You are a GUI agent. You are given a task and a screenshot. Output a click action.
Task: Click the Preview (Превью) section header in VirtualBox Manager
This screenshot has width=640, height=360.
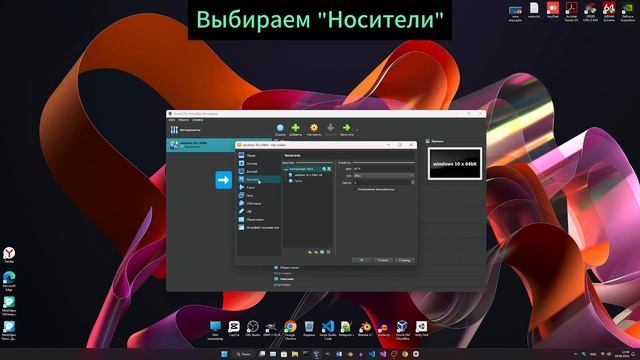pyautogui.click(x=435, y=141)
